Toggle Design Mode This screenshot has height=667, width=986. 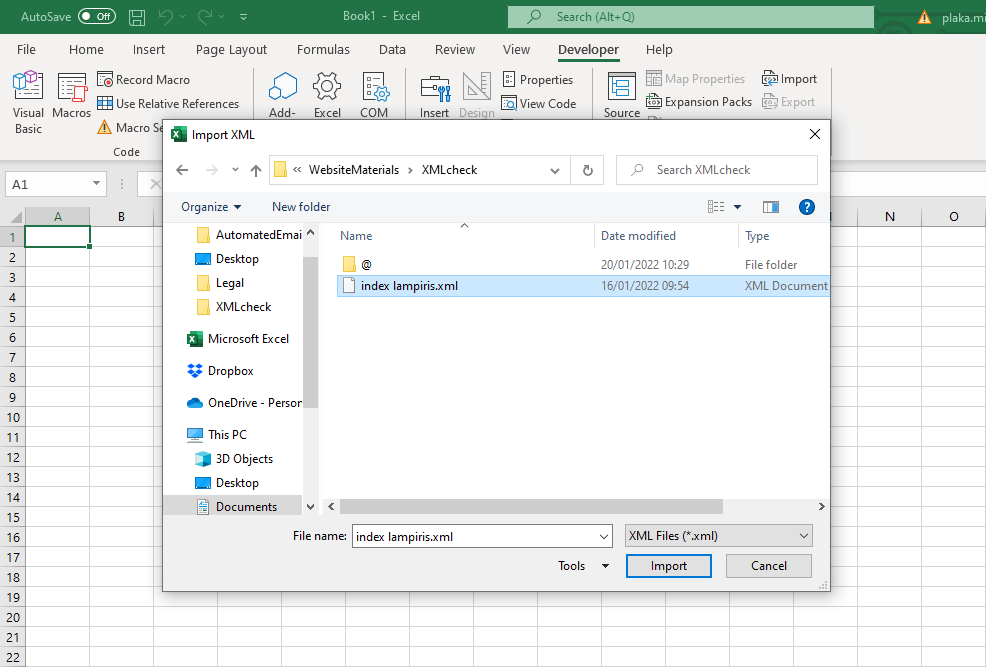477,94
